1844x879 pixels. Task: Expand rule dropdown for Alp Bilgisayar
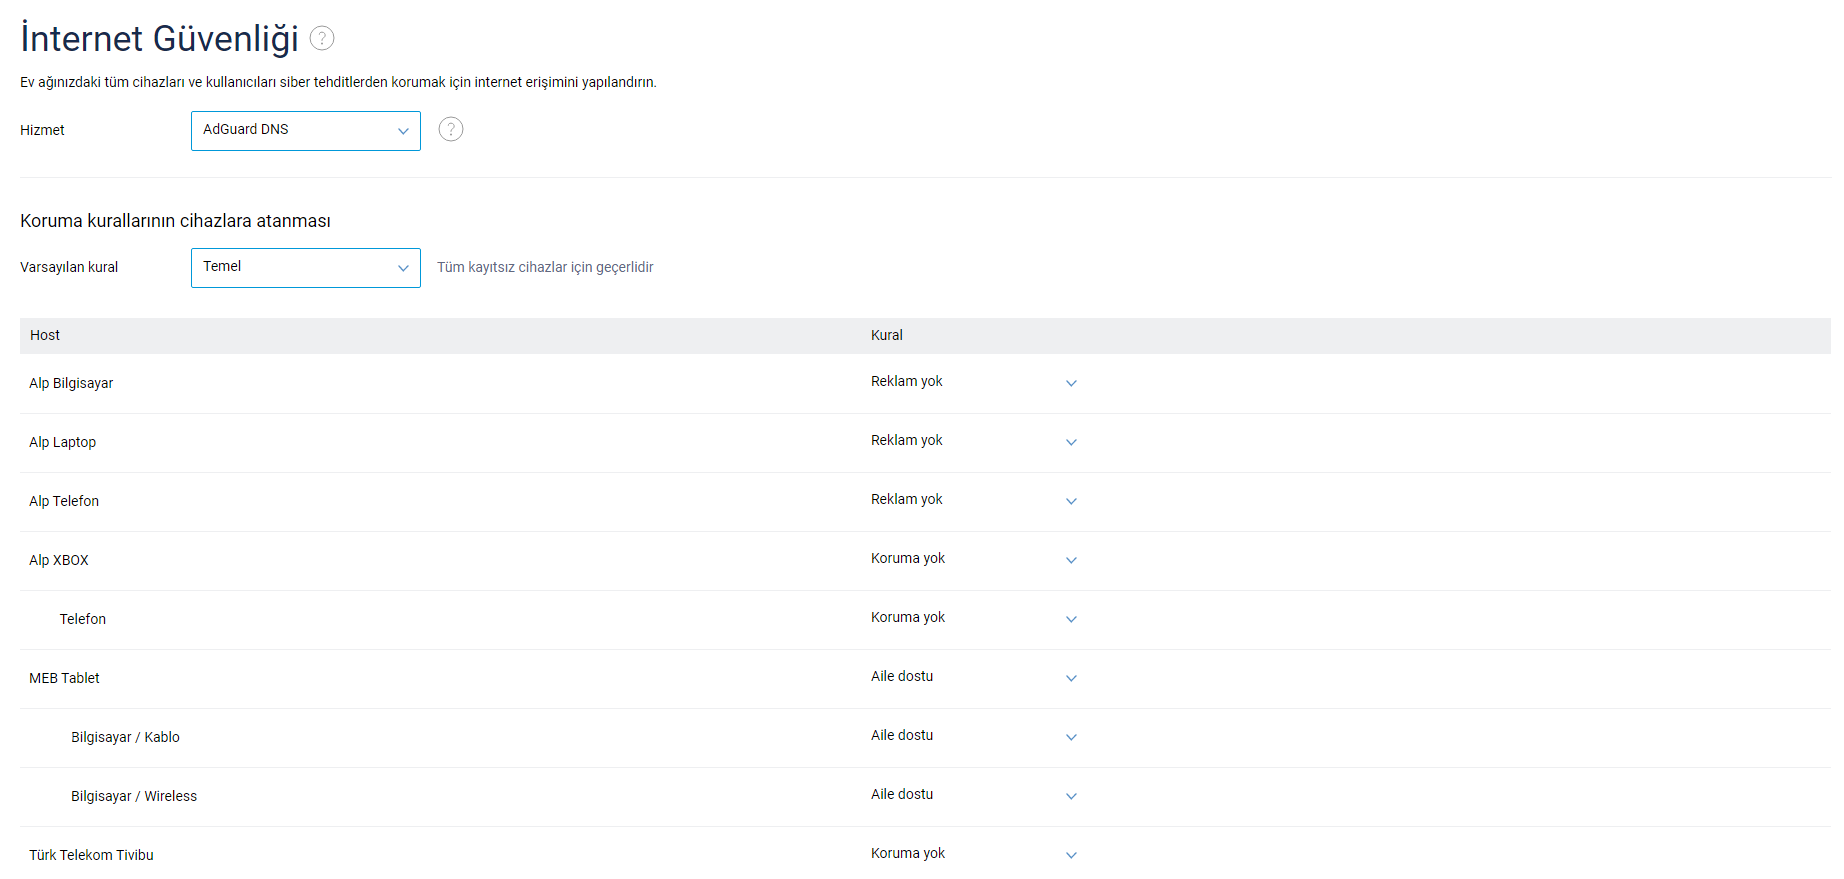[1071, 383]
